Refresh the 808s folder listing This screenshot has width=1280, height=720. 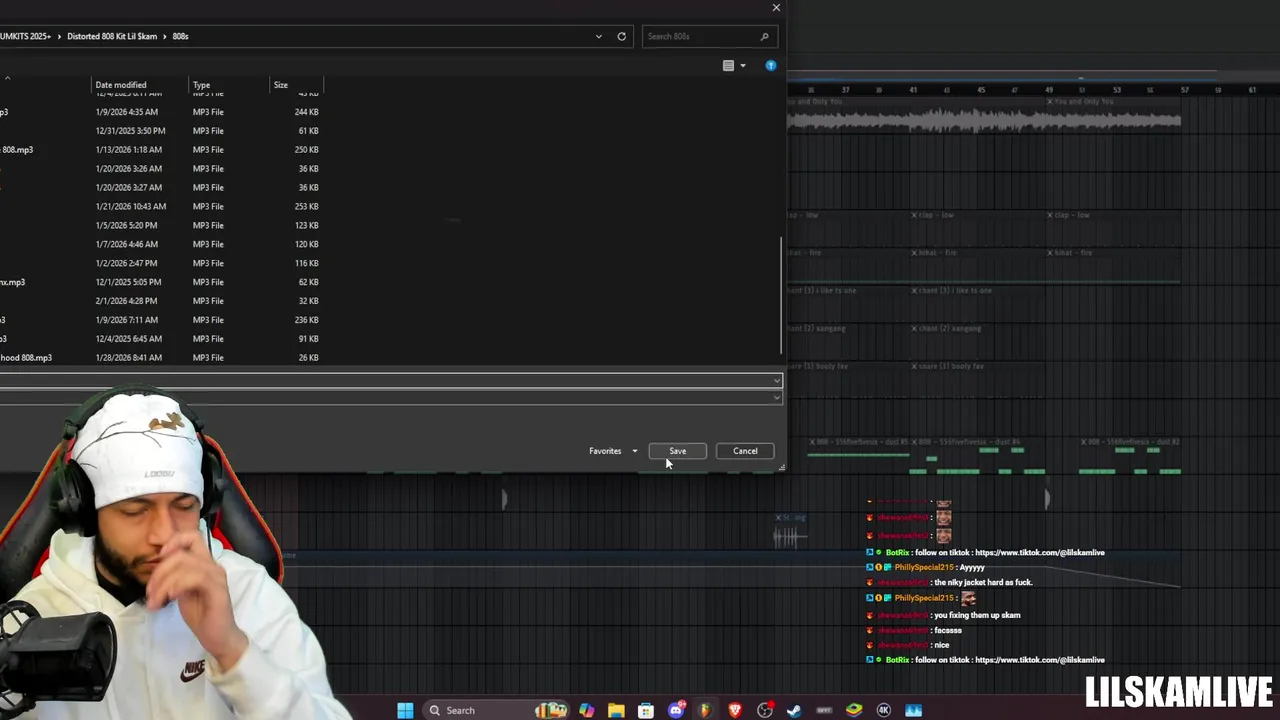[x=621, y=36]
